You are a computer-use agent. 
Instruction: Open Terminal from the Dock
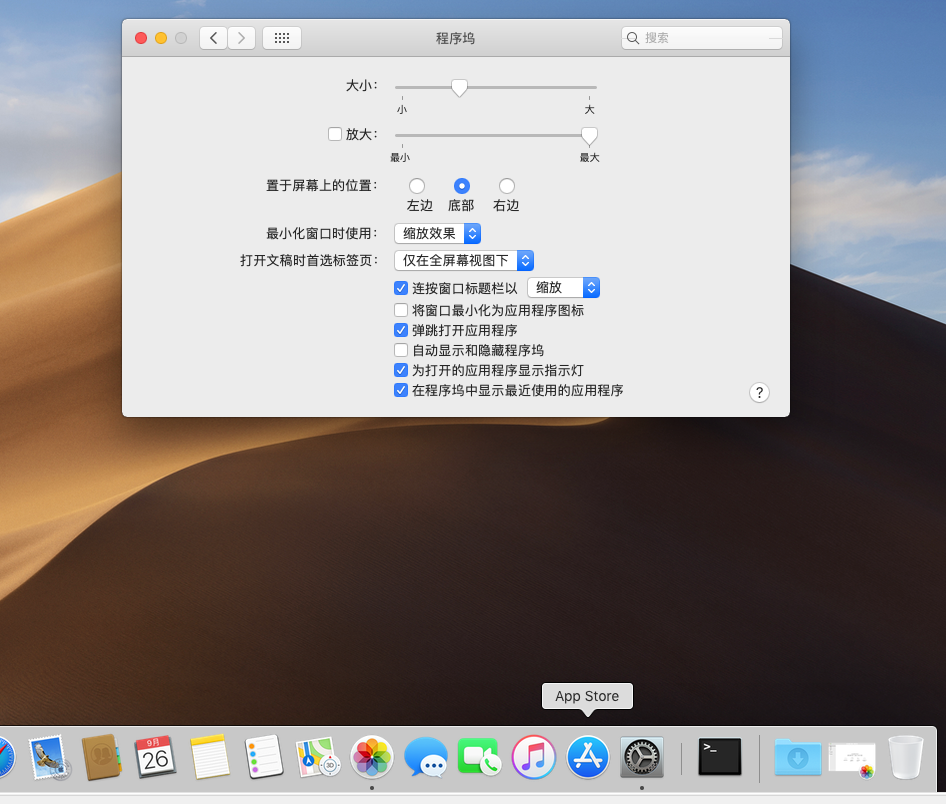click(719, 757)
